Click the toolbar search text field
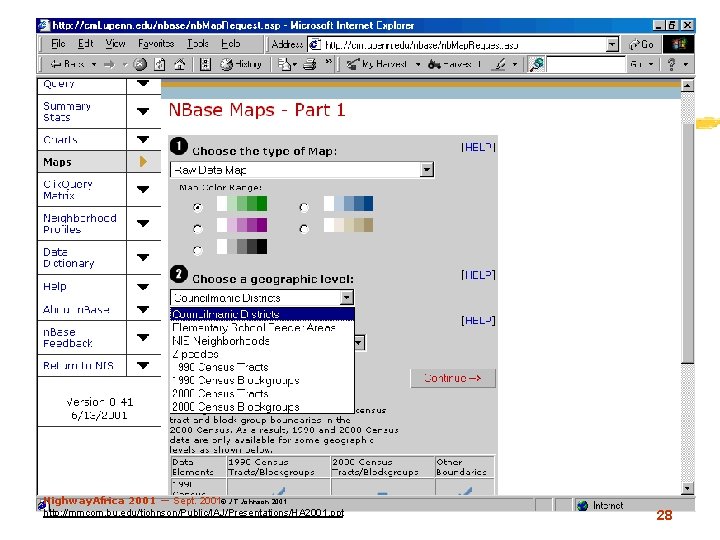The image size is (720, 540). [586, 64]
